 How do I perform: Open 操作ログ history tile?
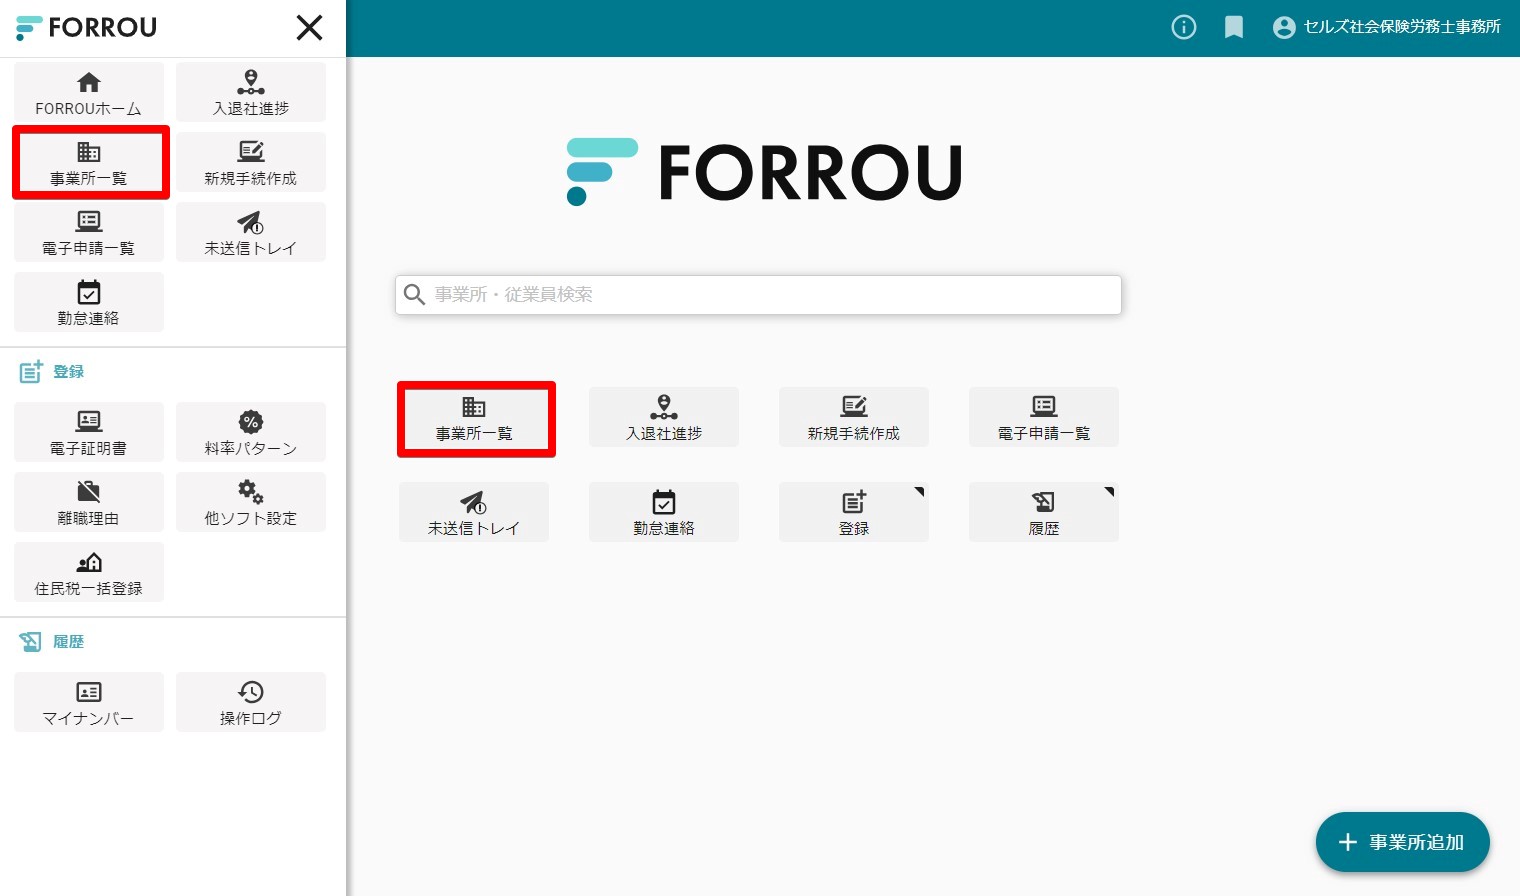click(x=251, y=702)
